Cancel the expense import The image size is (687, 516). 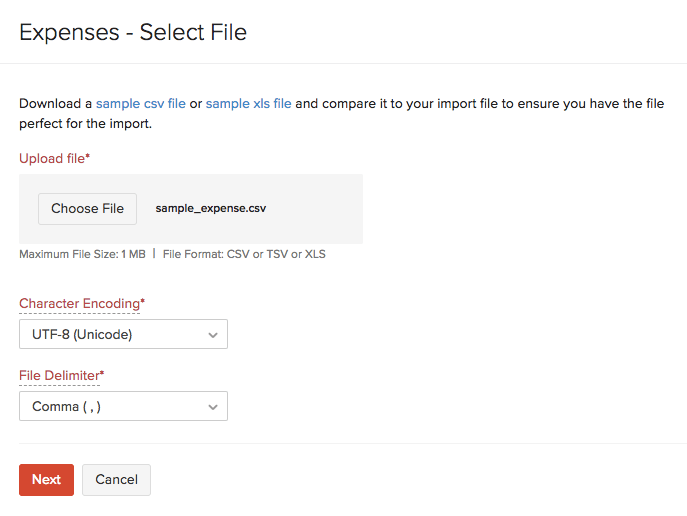point(116,480)
